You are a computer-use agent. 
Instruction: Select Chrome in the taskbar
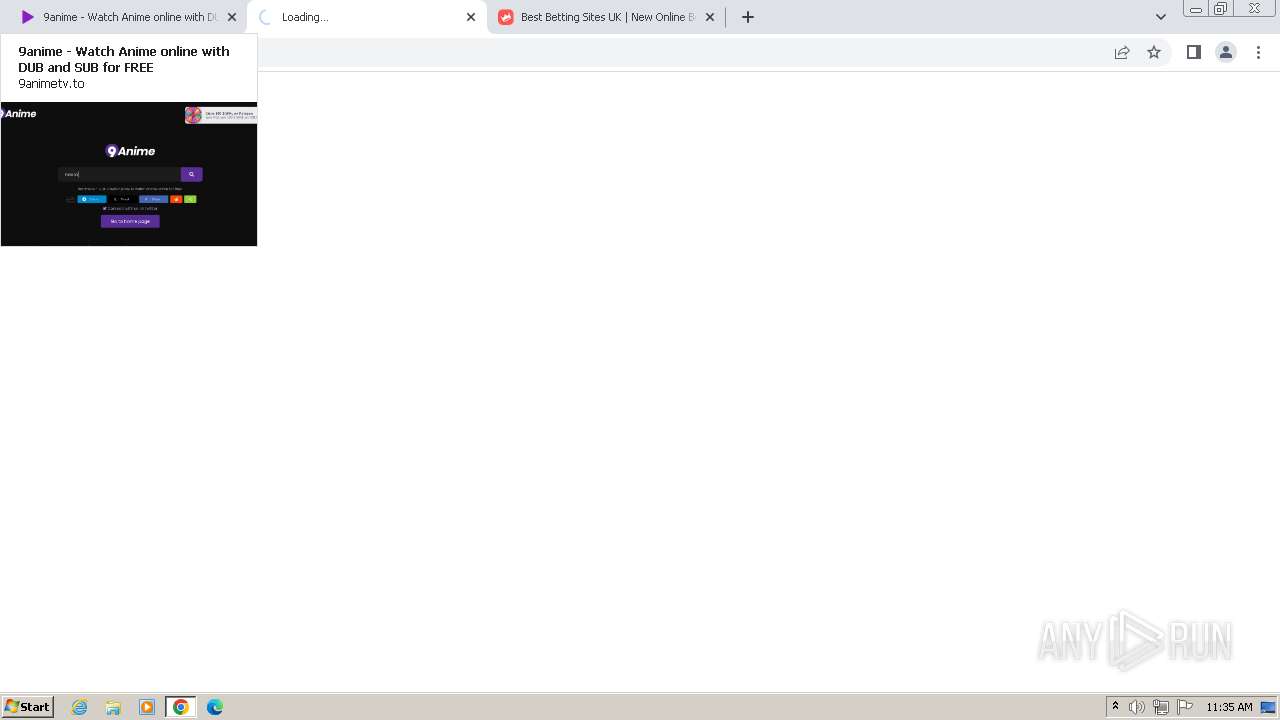[181, 707]
